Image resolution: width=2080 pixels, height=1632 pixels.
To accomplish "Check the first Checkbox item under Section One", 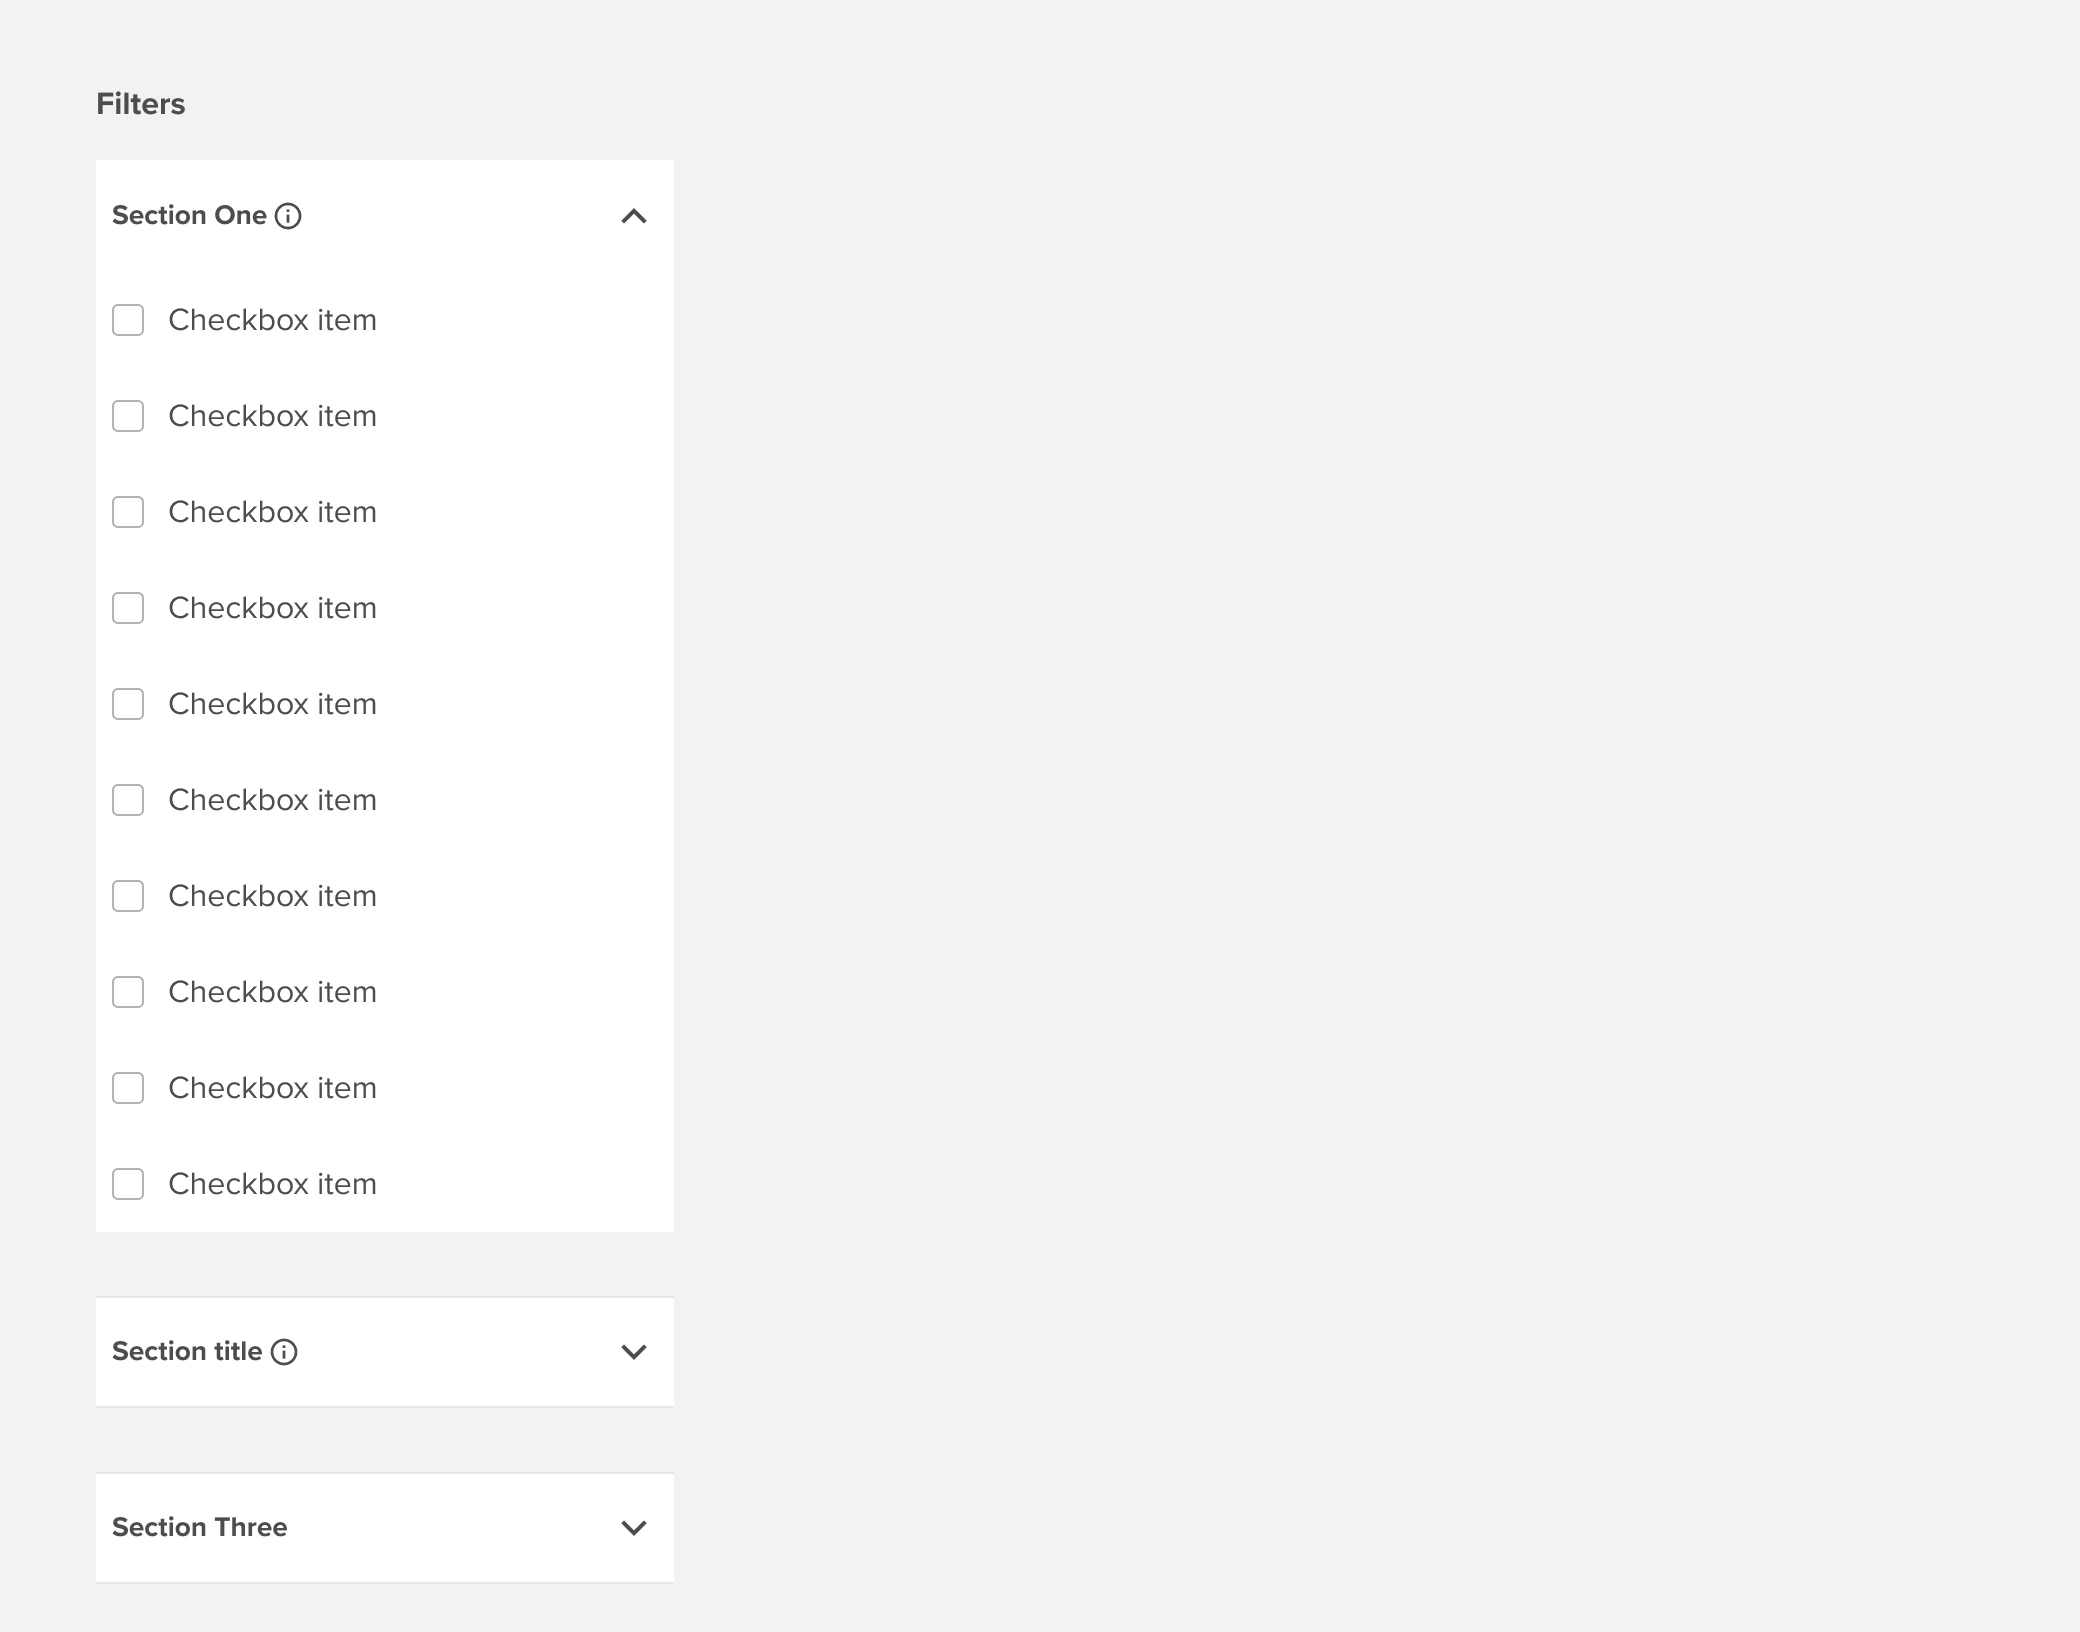I will (x=128, y=320).
